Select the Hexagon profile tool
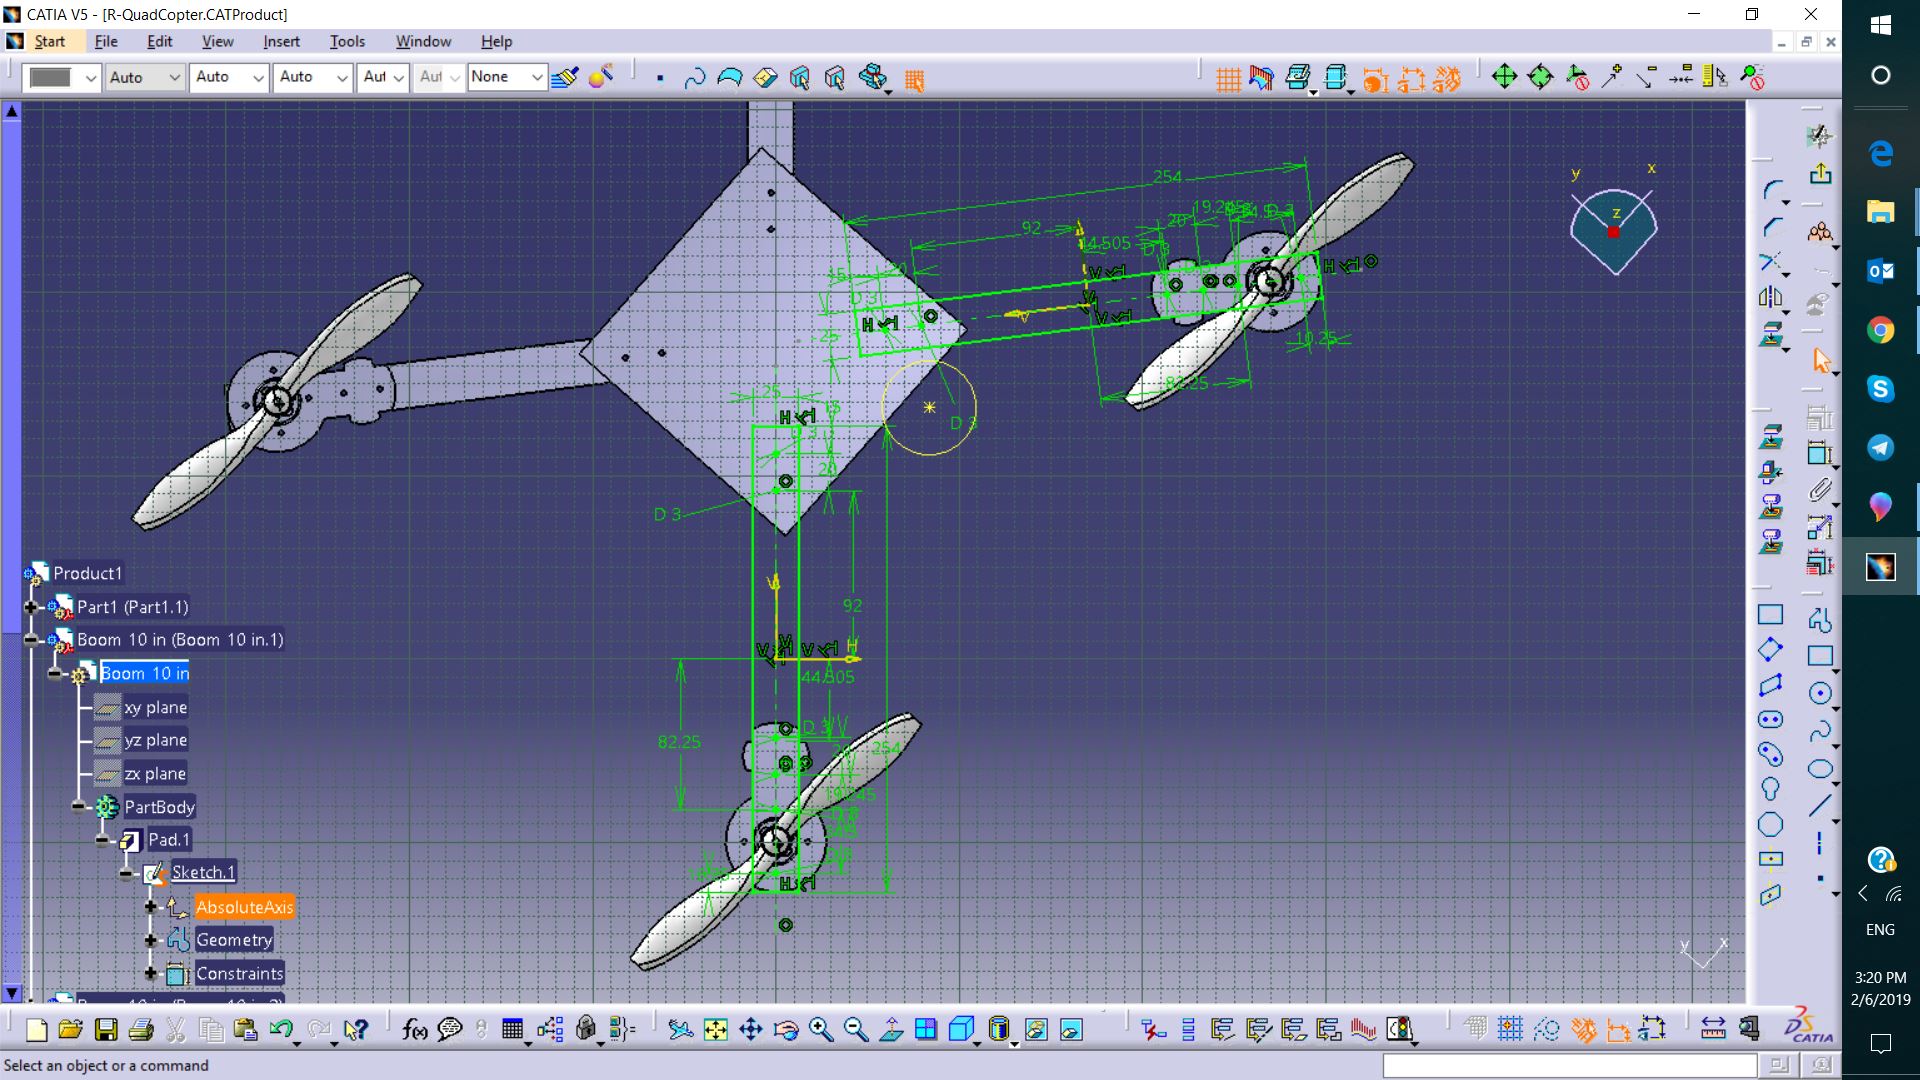This screenshot has height=1080, width=1920. tap(1770, 824)
